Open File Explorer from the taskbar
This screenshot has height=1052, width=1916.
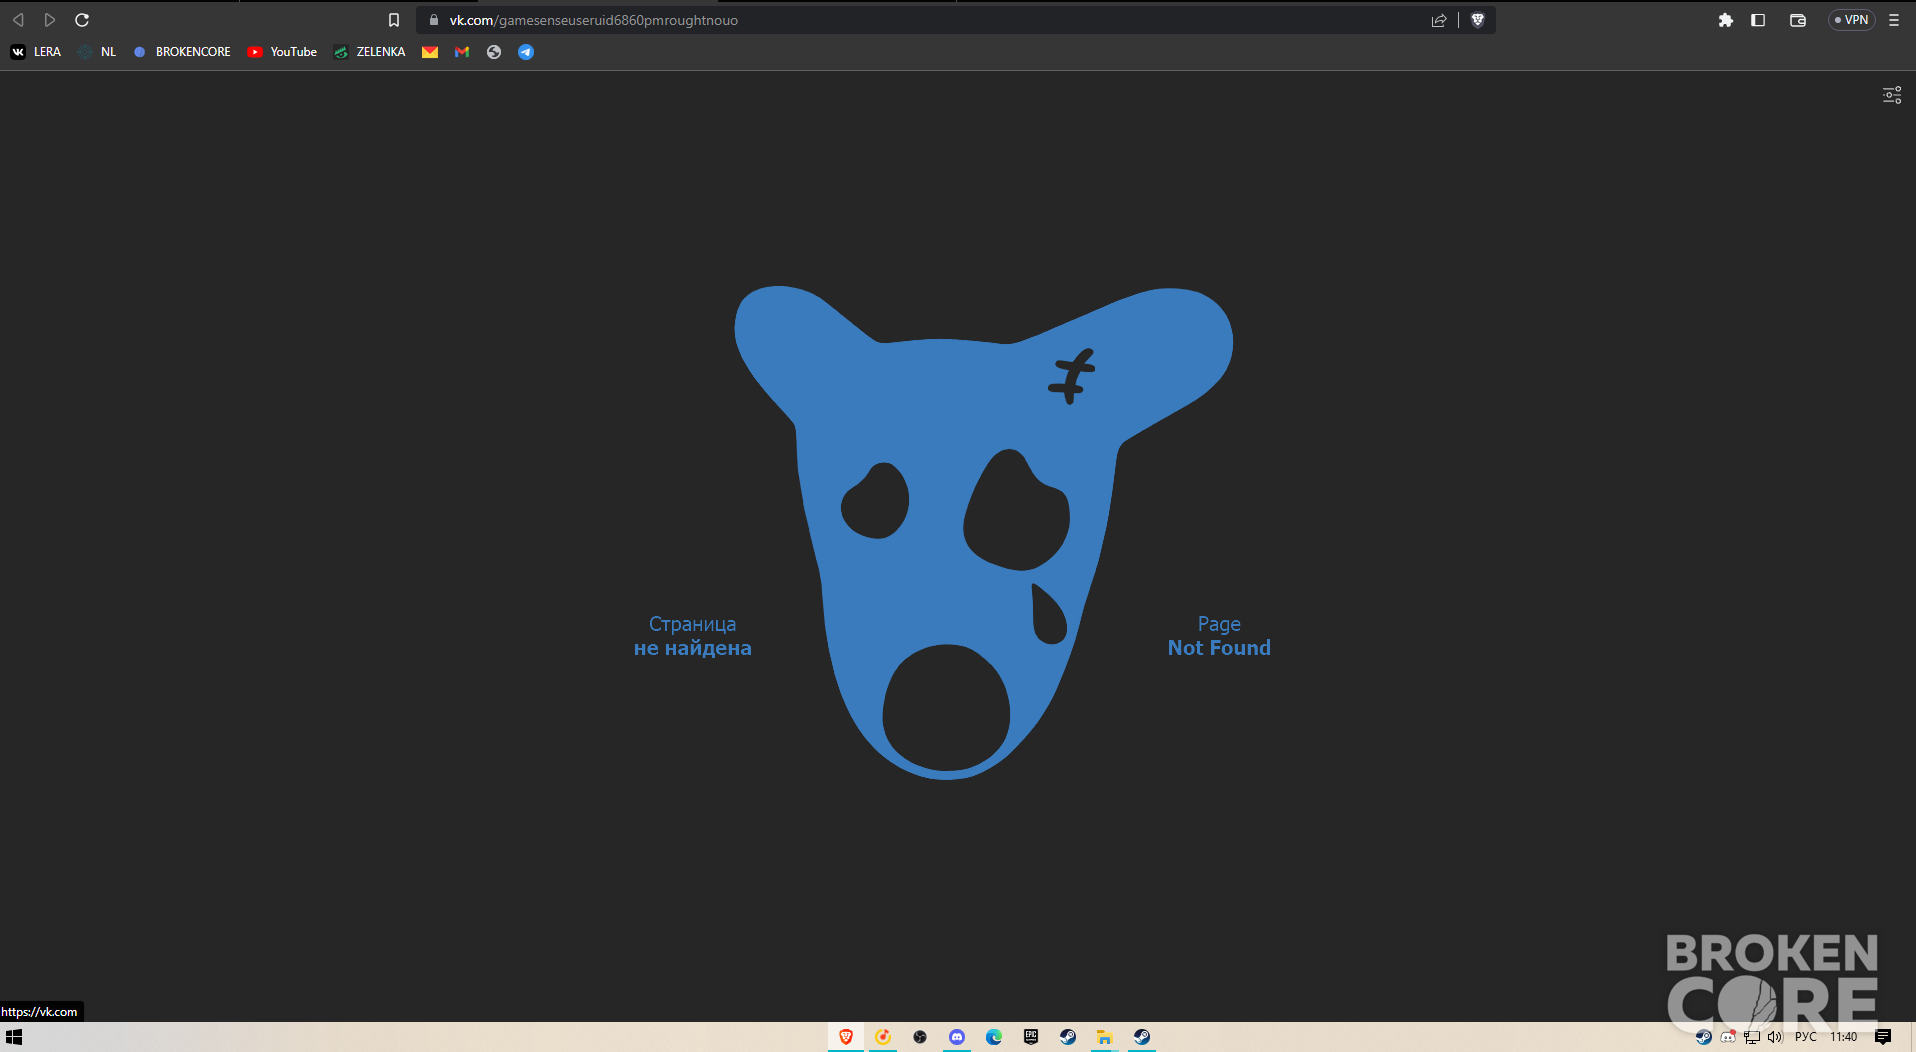pyautogui.click(x=1105, y=1037)
